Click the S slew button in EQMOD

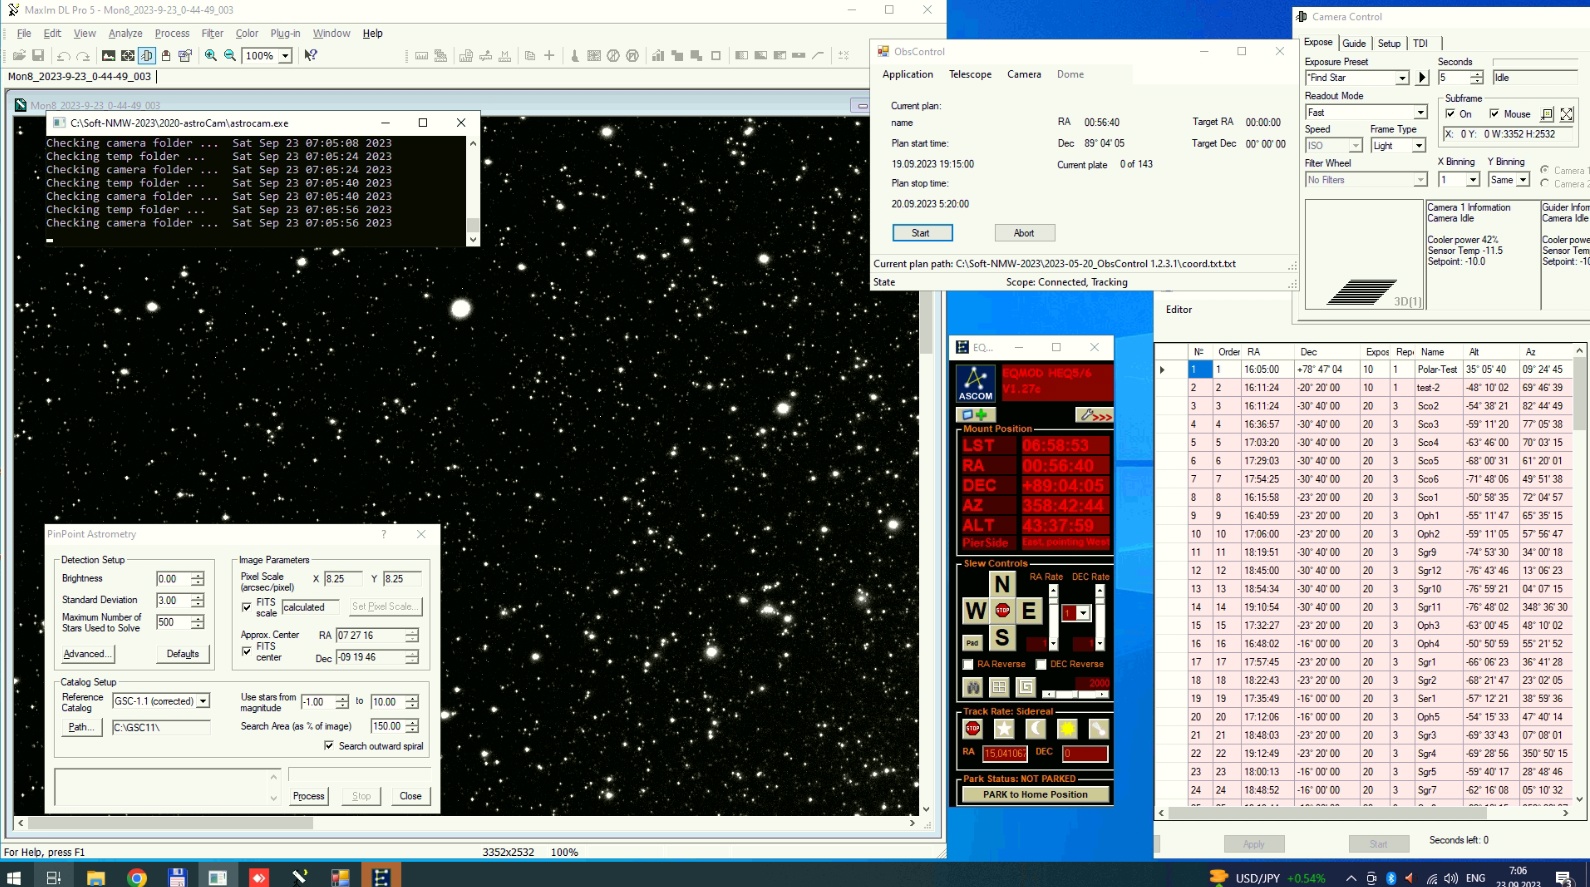(x=1002, y=638)
